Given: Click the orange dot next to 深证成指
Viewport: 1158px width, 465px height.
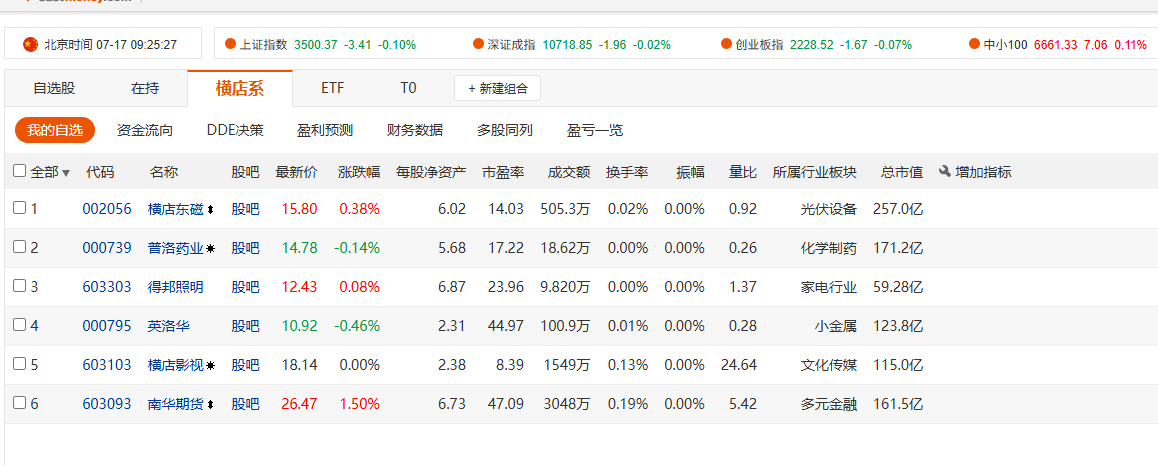Looking at the screenshot, I should tap(479, 44).
